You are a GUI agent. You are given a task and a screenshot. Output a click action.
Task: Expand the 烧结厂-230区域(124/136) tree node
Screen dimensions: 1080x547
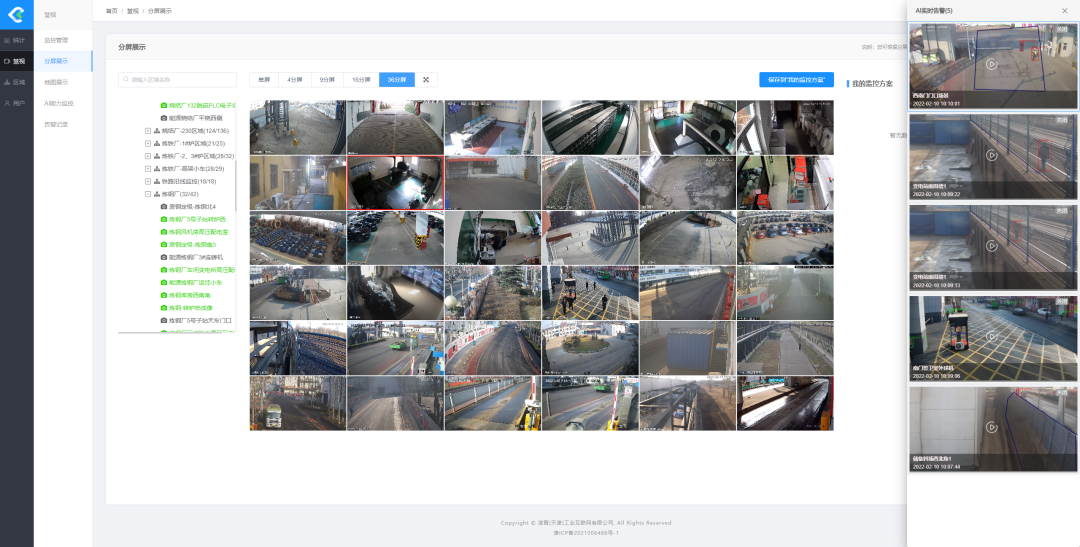[148, 131]
